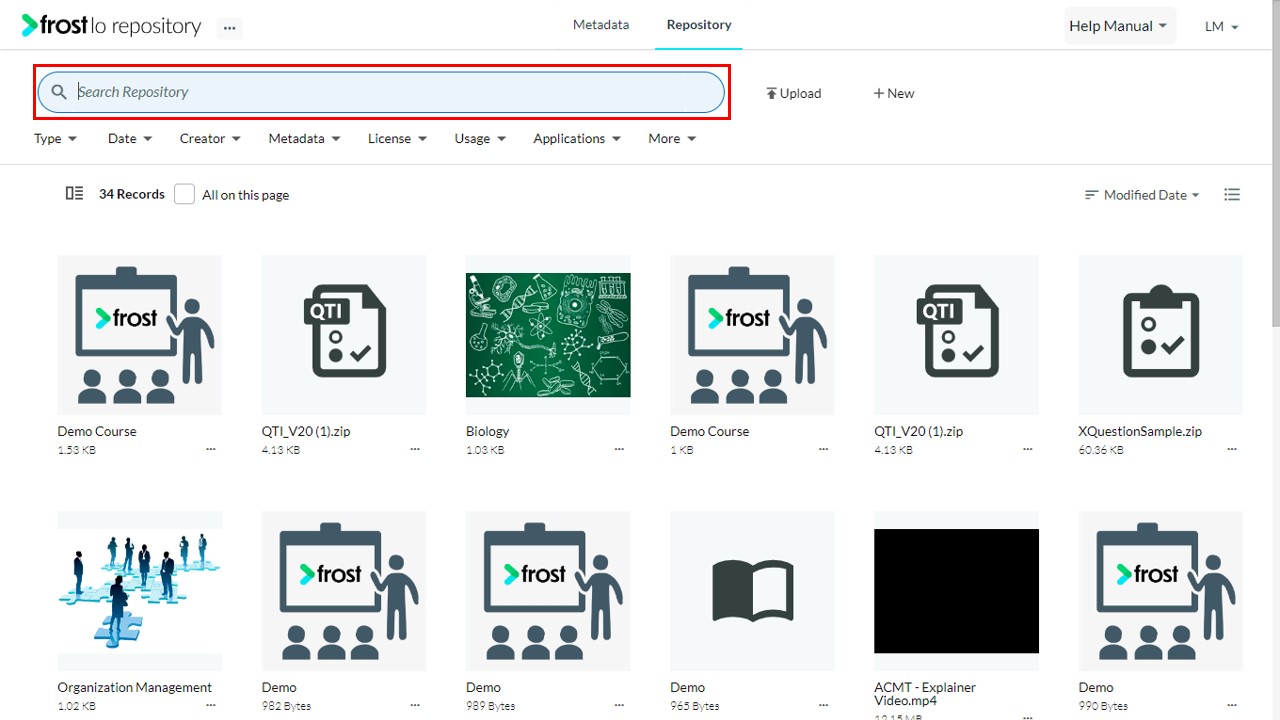Viewport: 1280px width, 720px height.
Task: Show the More filters dropdown
Action: 672,139
